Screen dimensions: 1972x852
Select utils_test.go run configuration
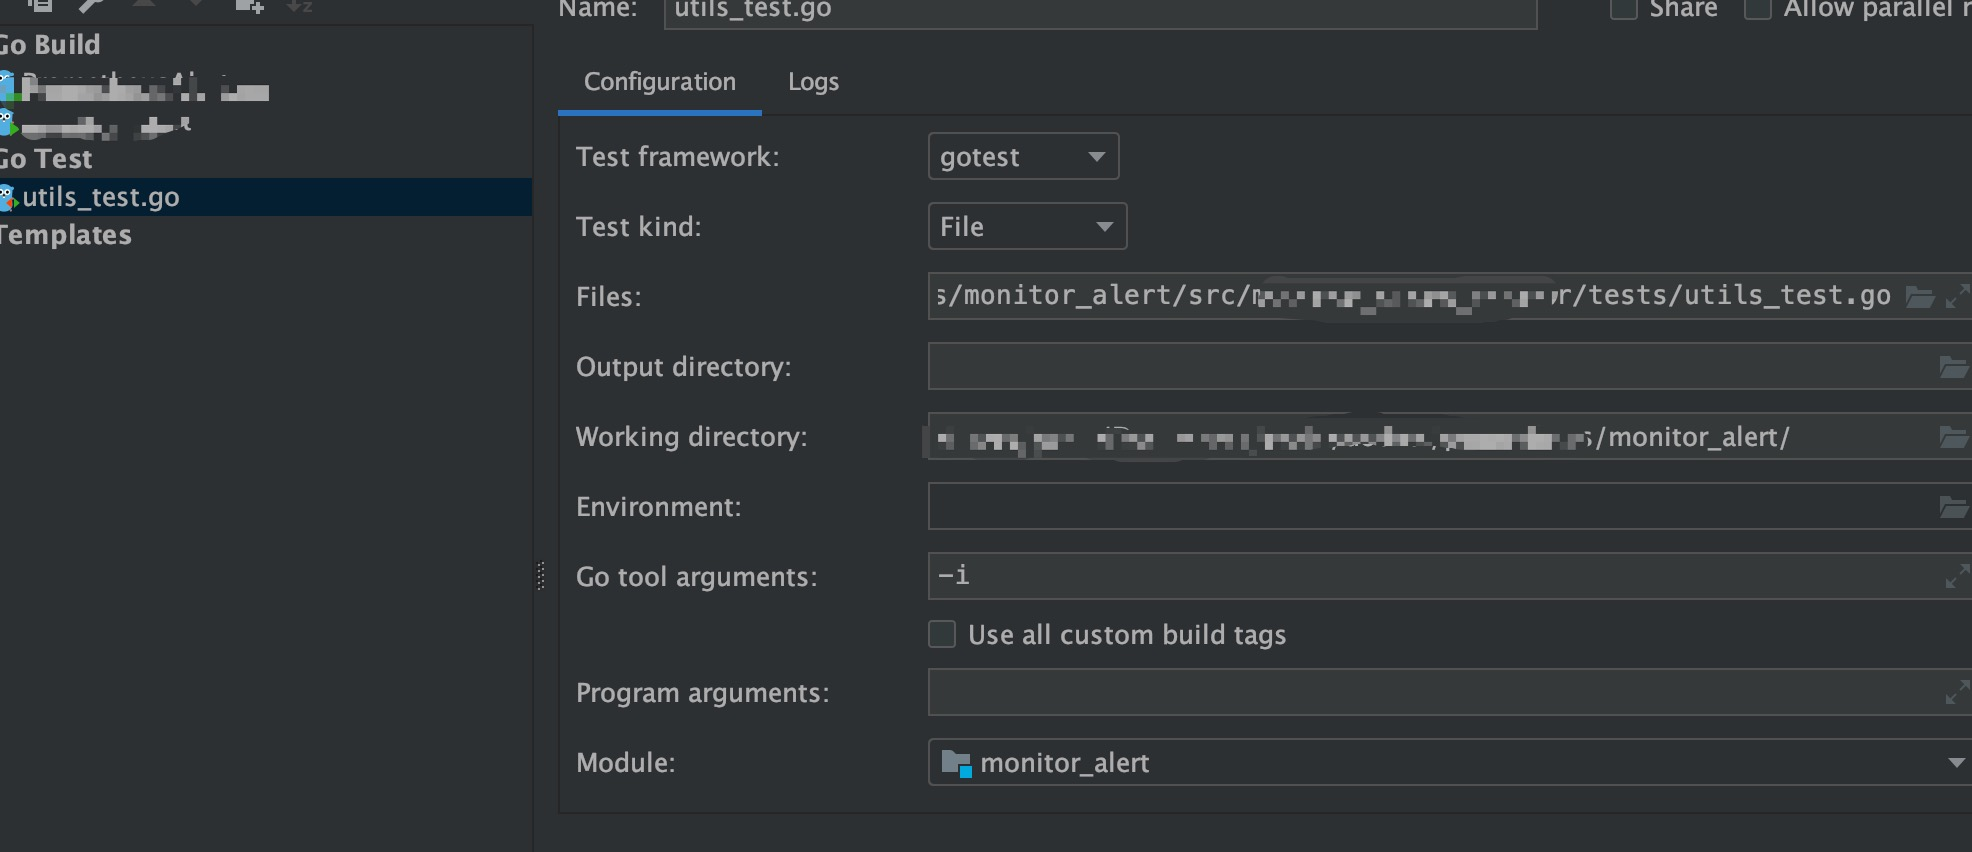(266, 197)
